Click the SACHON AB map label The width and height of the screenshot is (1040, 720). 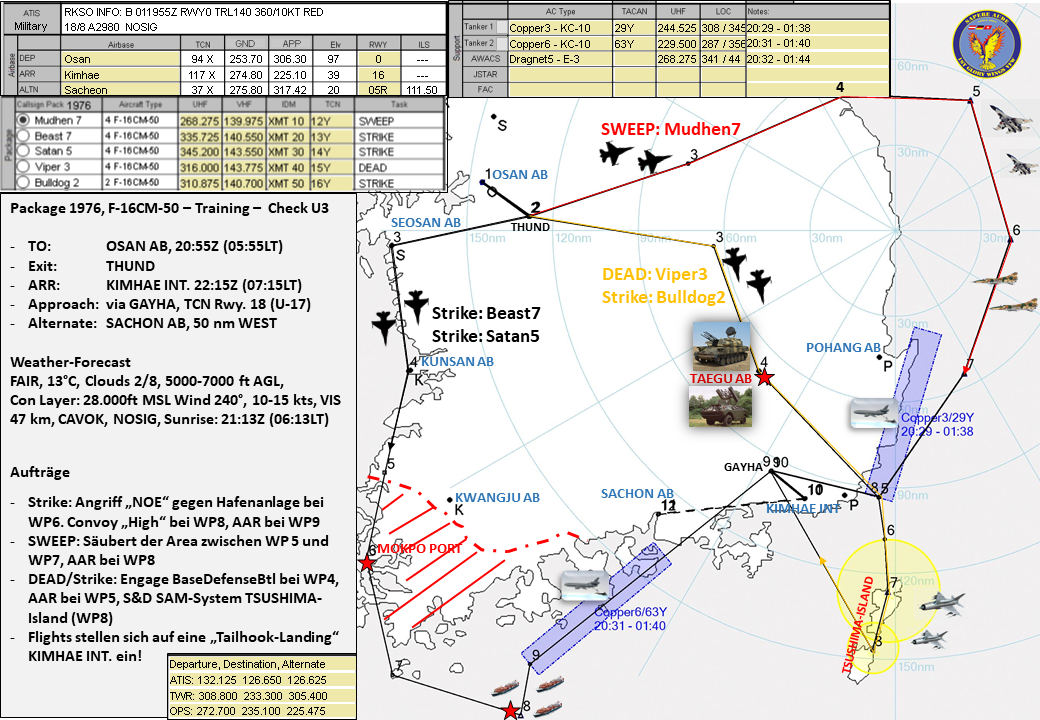(x=637, y=493)
